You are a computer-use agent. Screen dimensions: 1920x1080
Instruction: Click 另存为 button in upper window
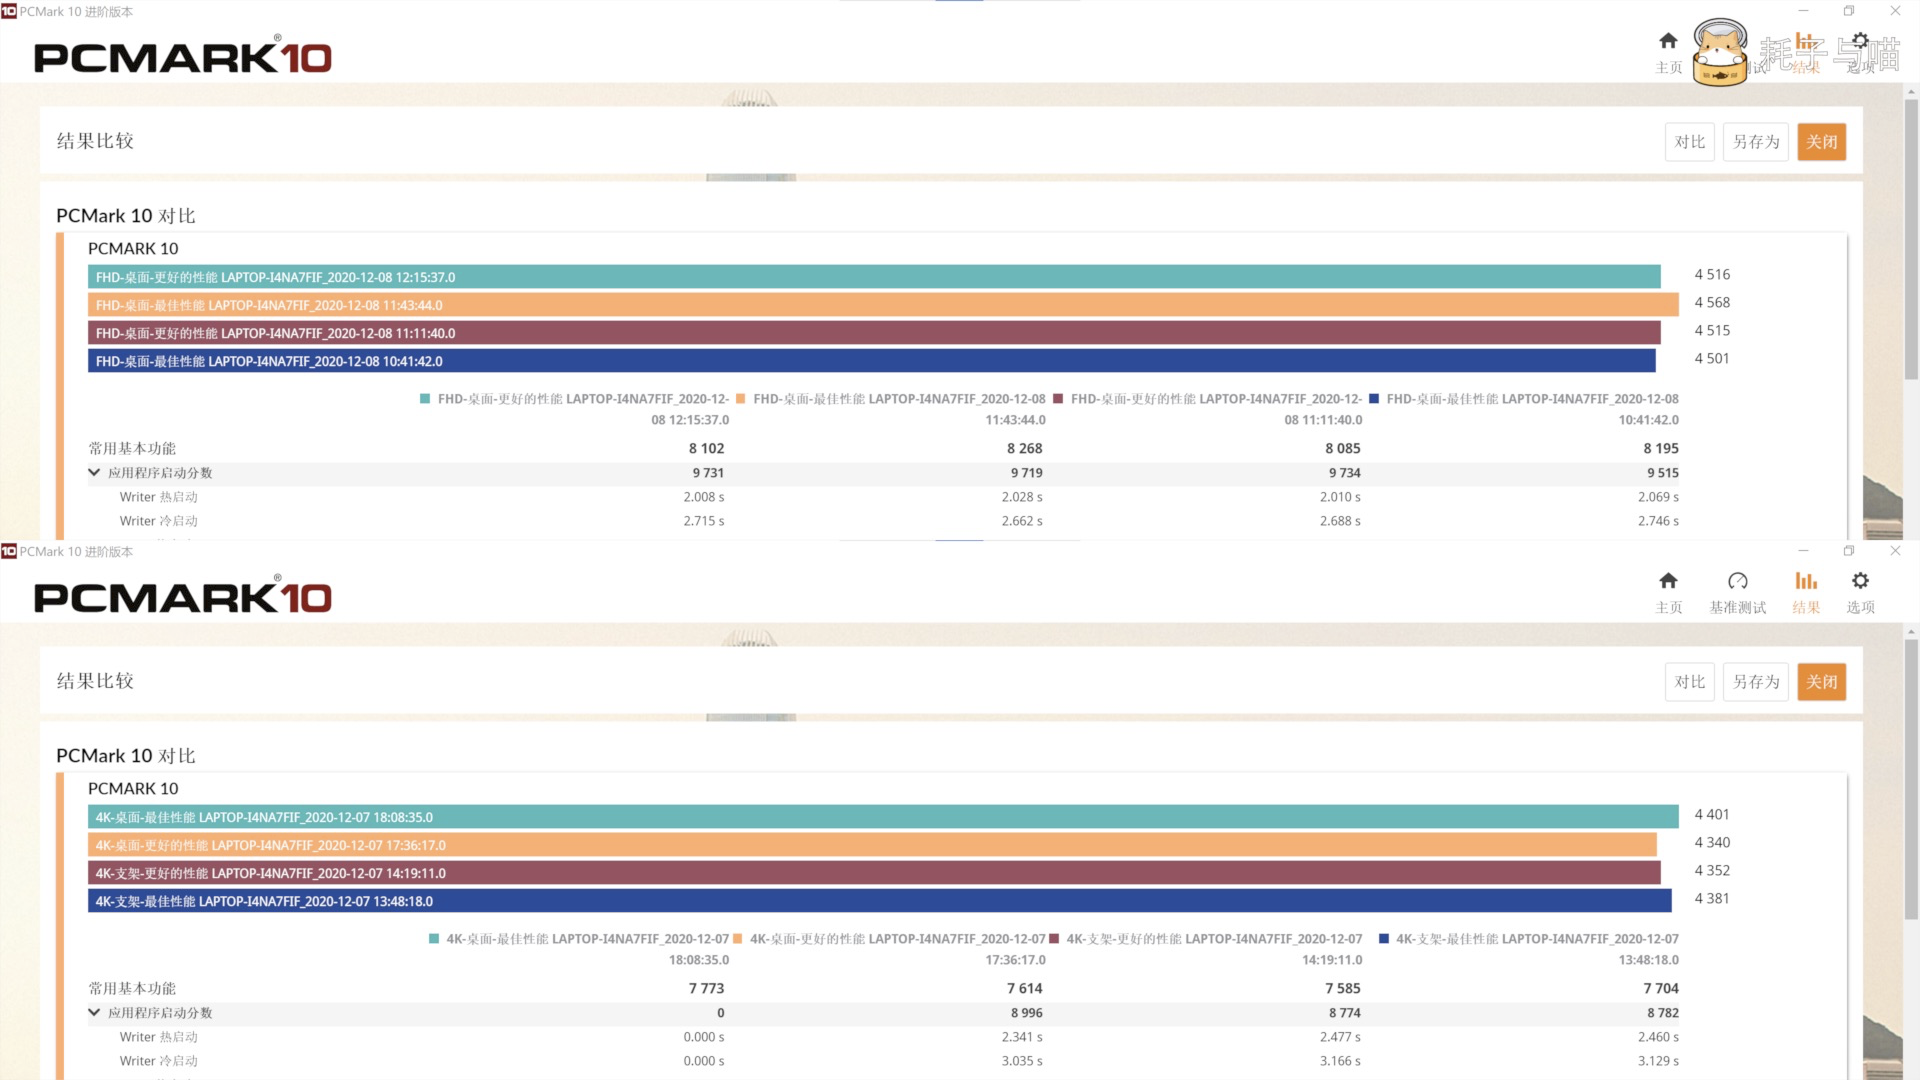[1756, 142]
